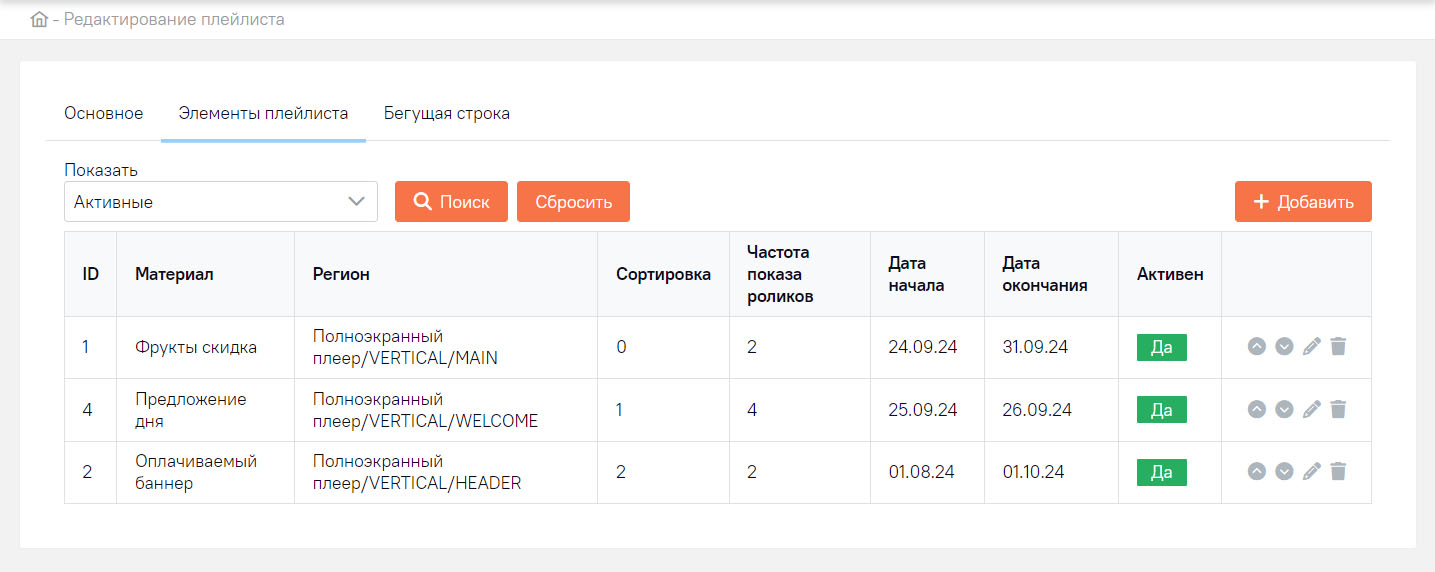Delete the 'Фрукты скидка' row
1435x572 pixels.
pos(1339,347)
